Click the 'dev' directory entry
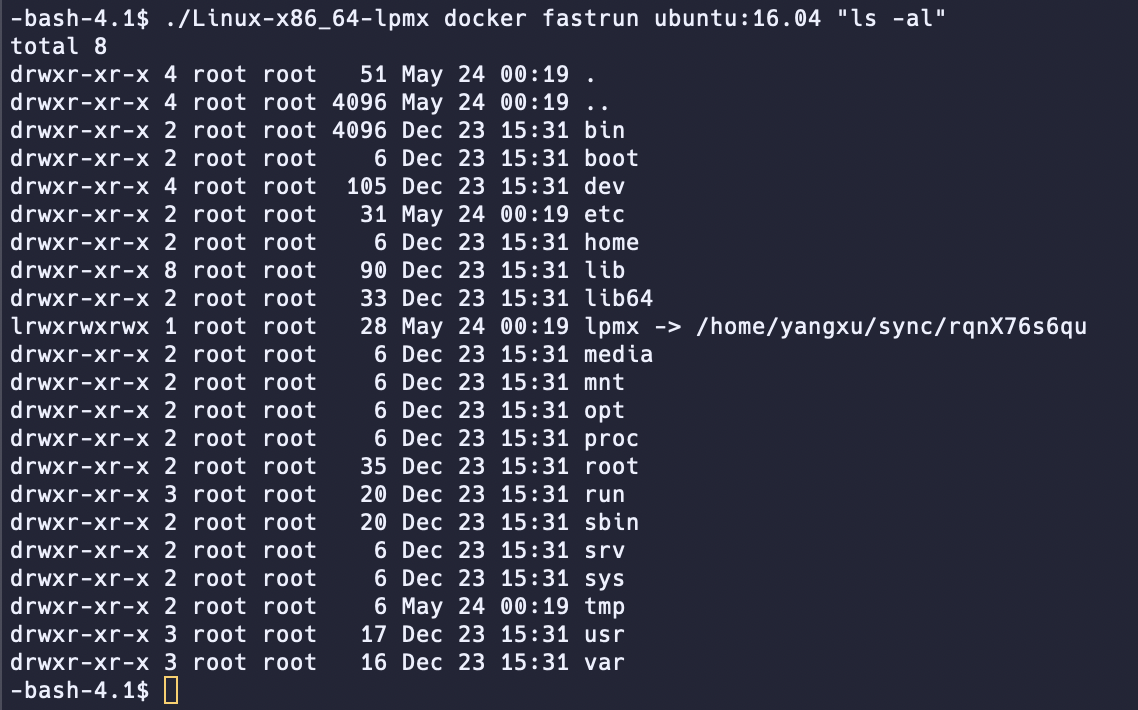The image size is (1138, 710). (604, 186)
